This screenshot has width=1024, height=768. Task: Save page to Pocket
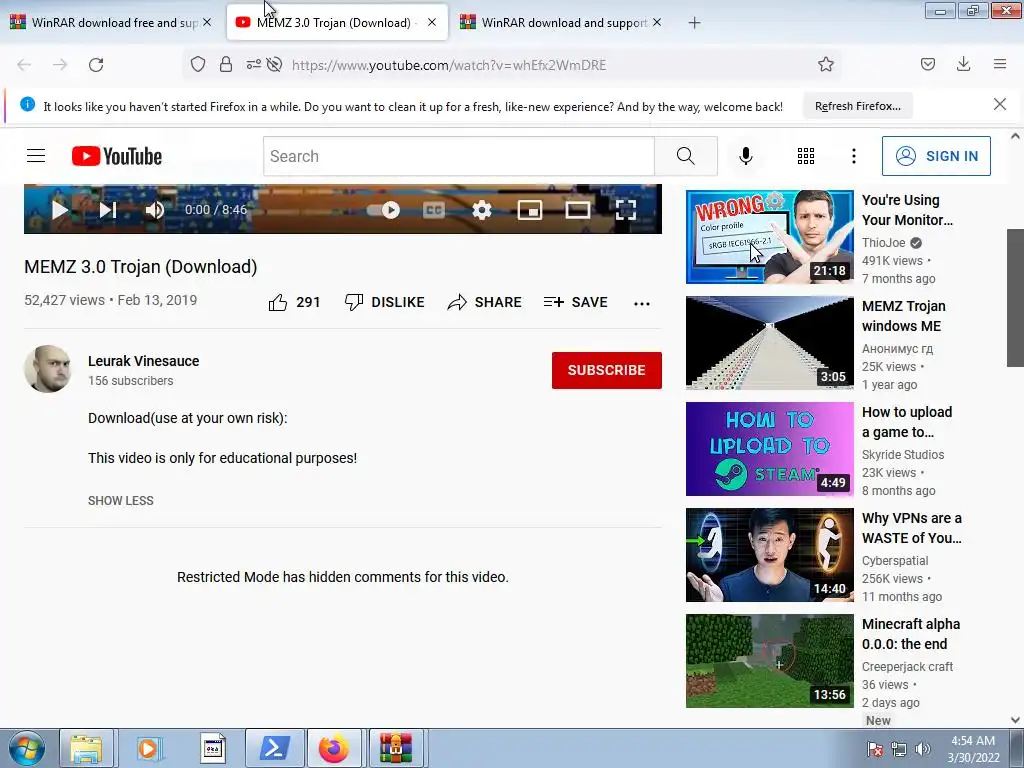click(928, 64)
